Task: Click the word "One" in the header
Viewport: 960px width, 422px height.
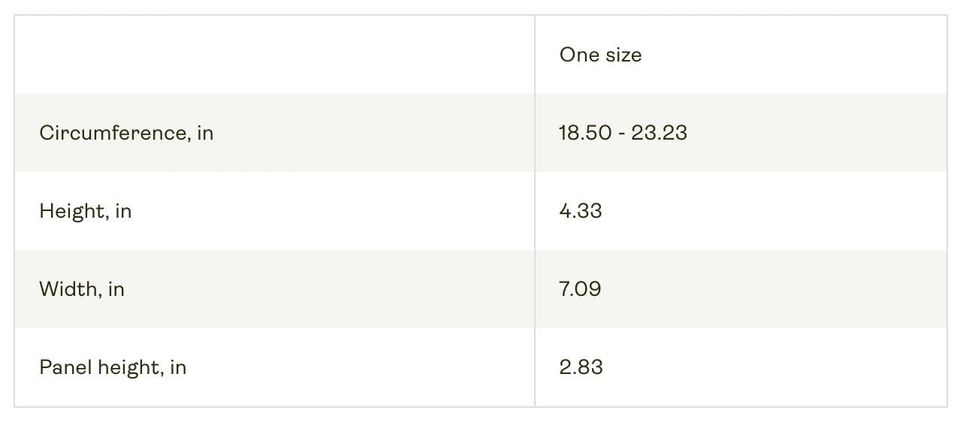Action: (578, 55)
